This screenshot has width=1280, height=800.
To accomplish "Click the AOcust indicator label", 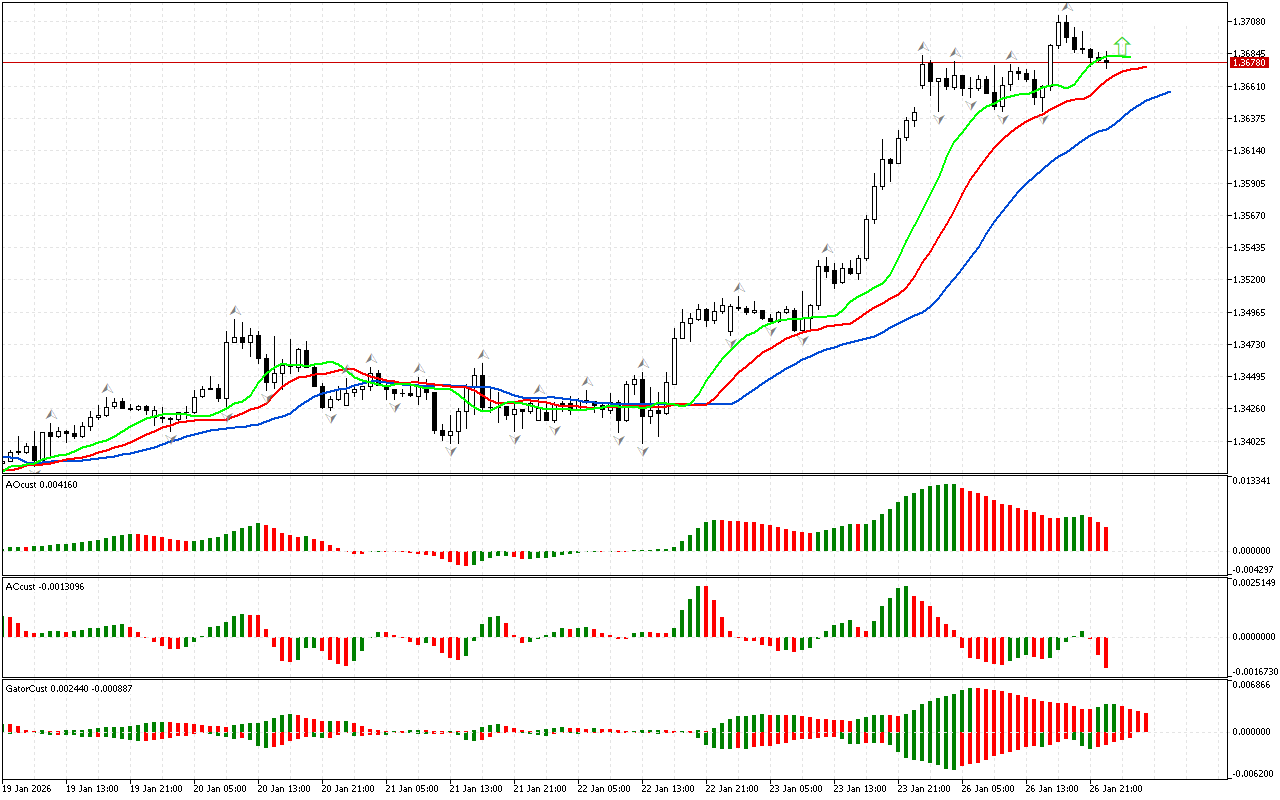I will tap(41, 485).
